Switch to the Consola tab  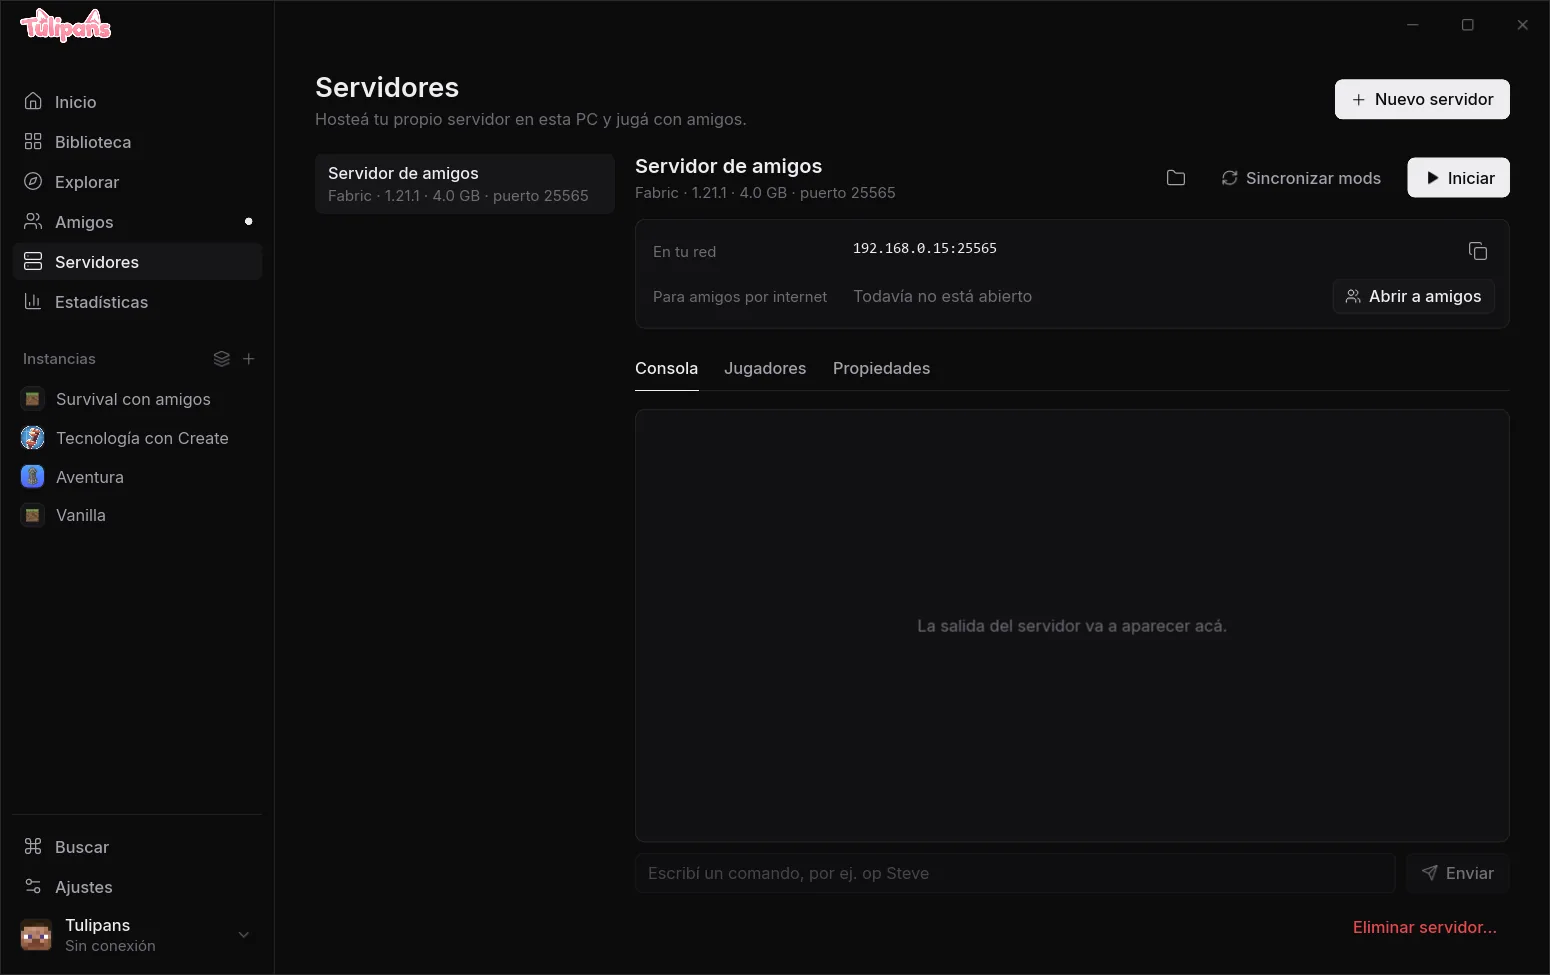coord(666,369)
